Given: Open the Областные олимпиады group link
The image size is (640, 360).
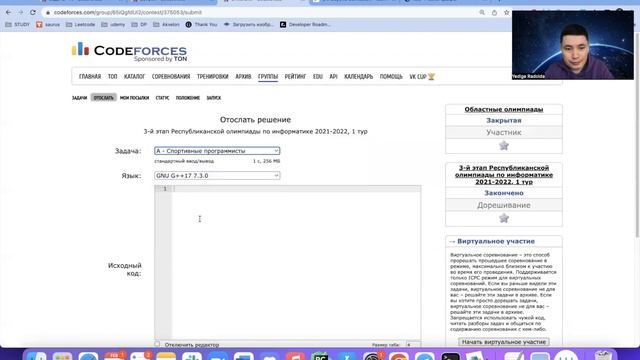Looking at the screenshot, I should [x=504, y=109].
